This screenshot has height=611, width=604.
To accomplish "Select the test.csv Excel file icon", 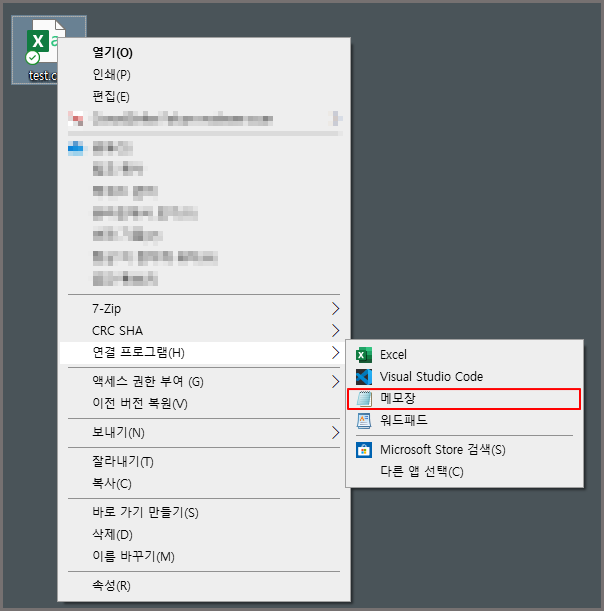I will click(x=42, y=43).
